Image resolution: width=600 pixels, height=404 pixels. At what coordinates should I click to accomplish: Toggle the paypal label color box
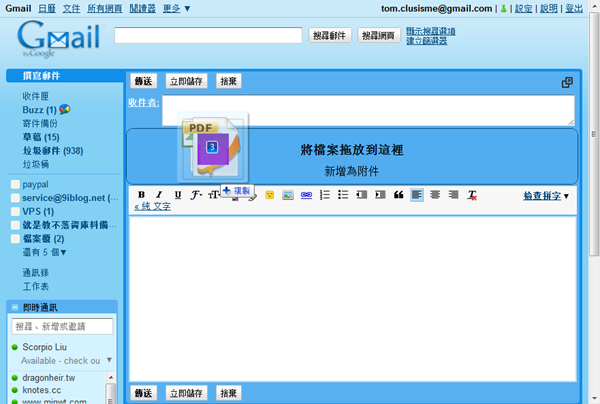click(x=15, y=184)
